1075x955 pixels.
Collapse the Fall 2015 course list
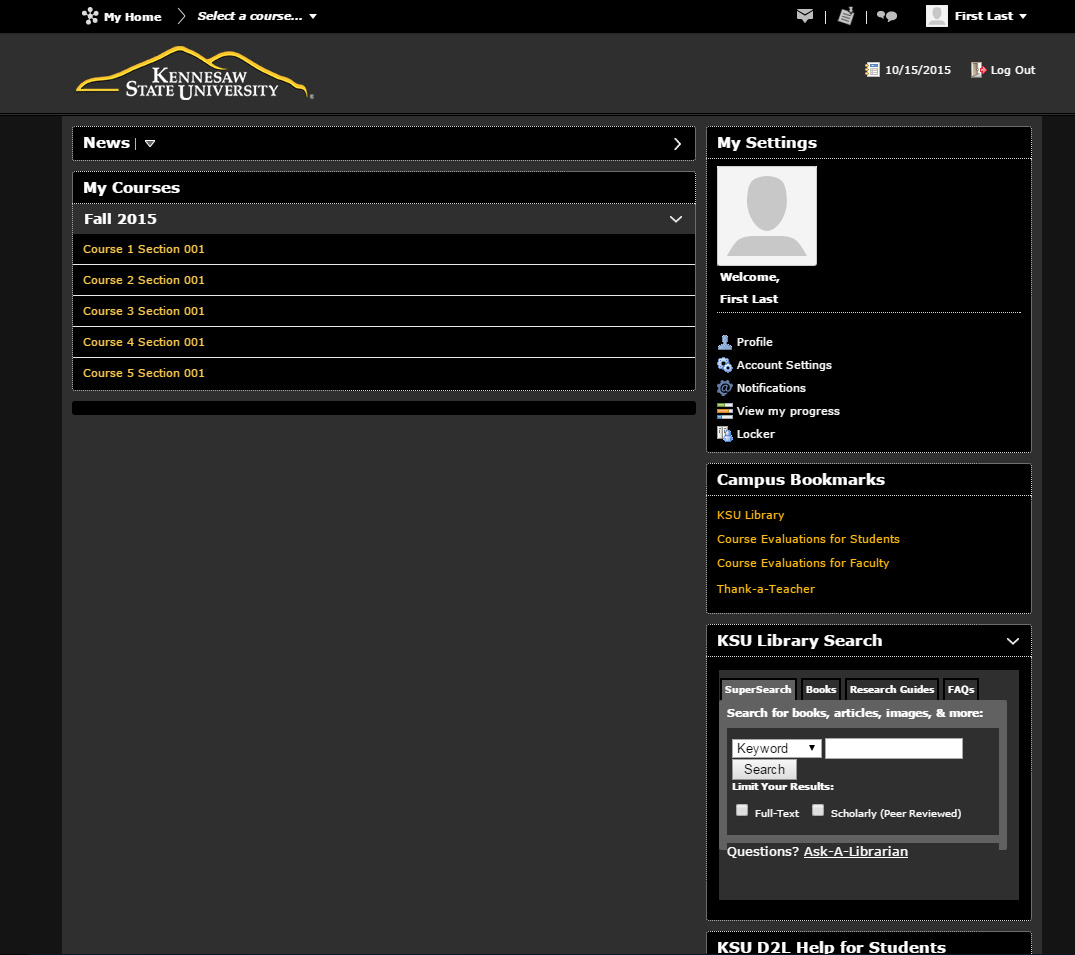pos(675,218)
